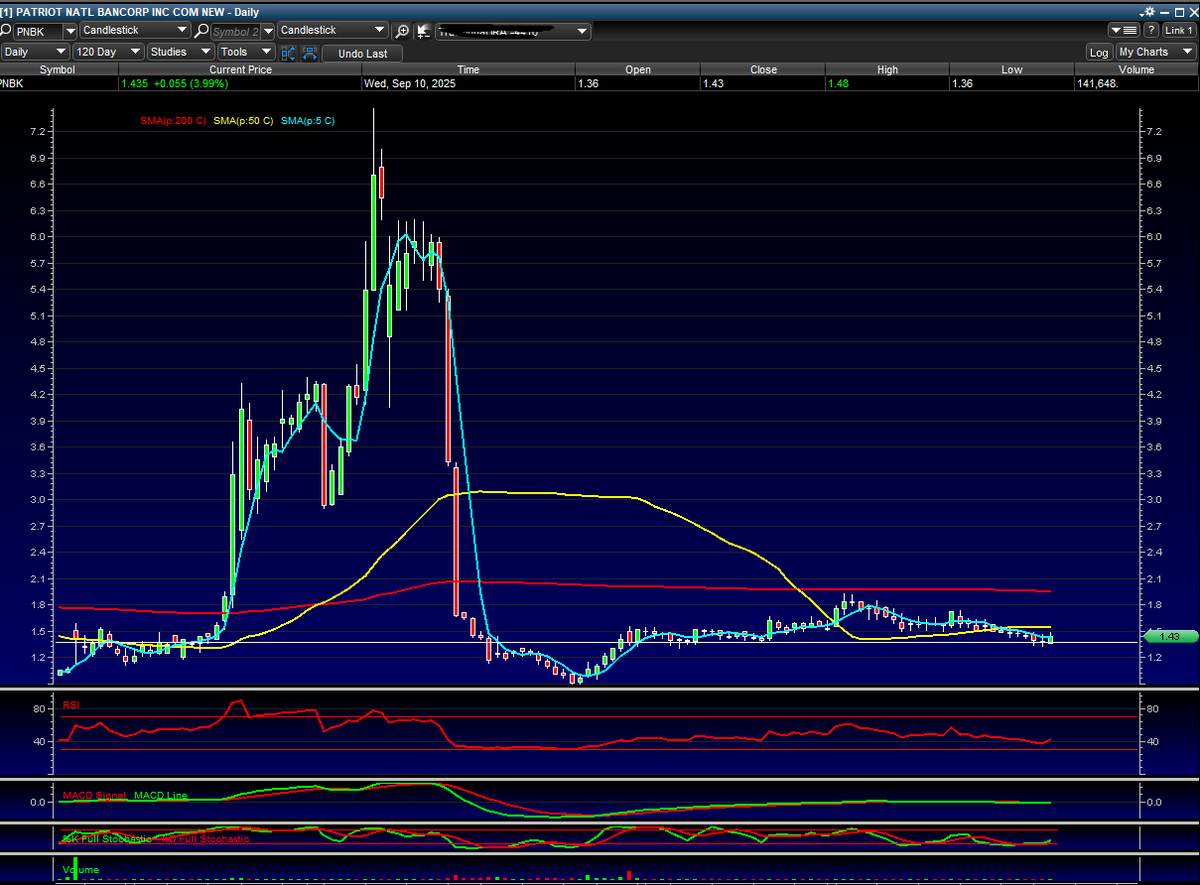Click the Symbol 2 input field
This screenshot has width=1200, height=885.
tap(235, 31)
